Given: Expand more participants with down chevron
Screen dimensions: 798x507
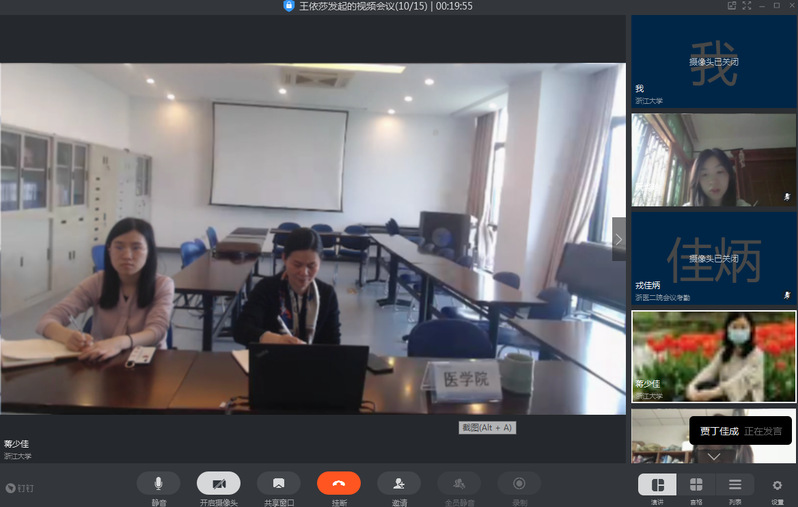Looking at the screenshot, I should pyautogui.click(x=713, y=456).
